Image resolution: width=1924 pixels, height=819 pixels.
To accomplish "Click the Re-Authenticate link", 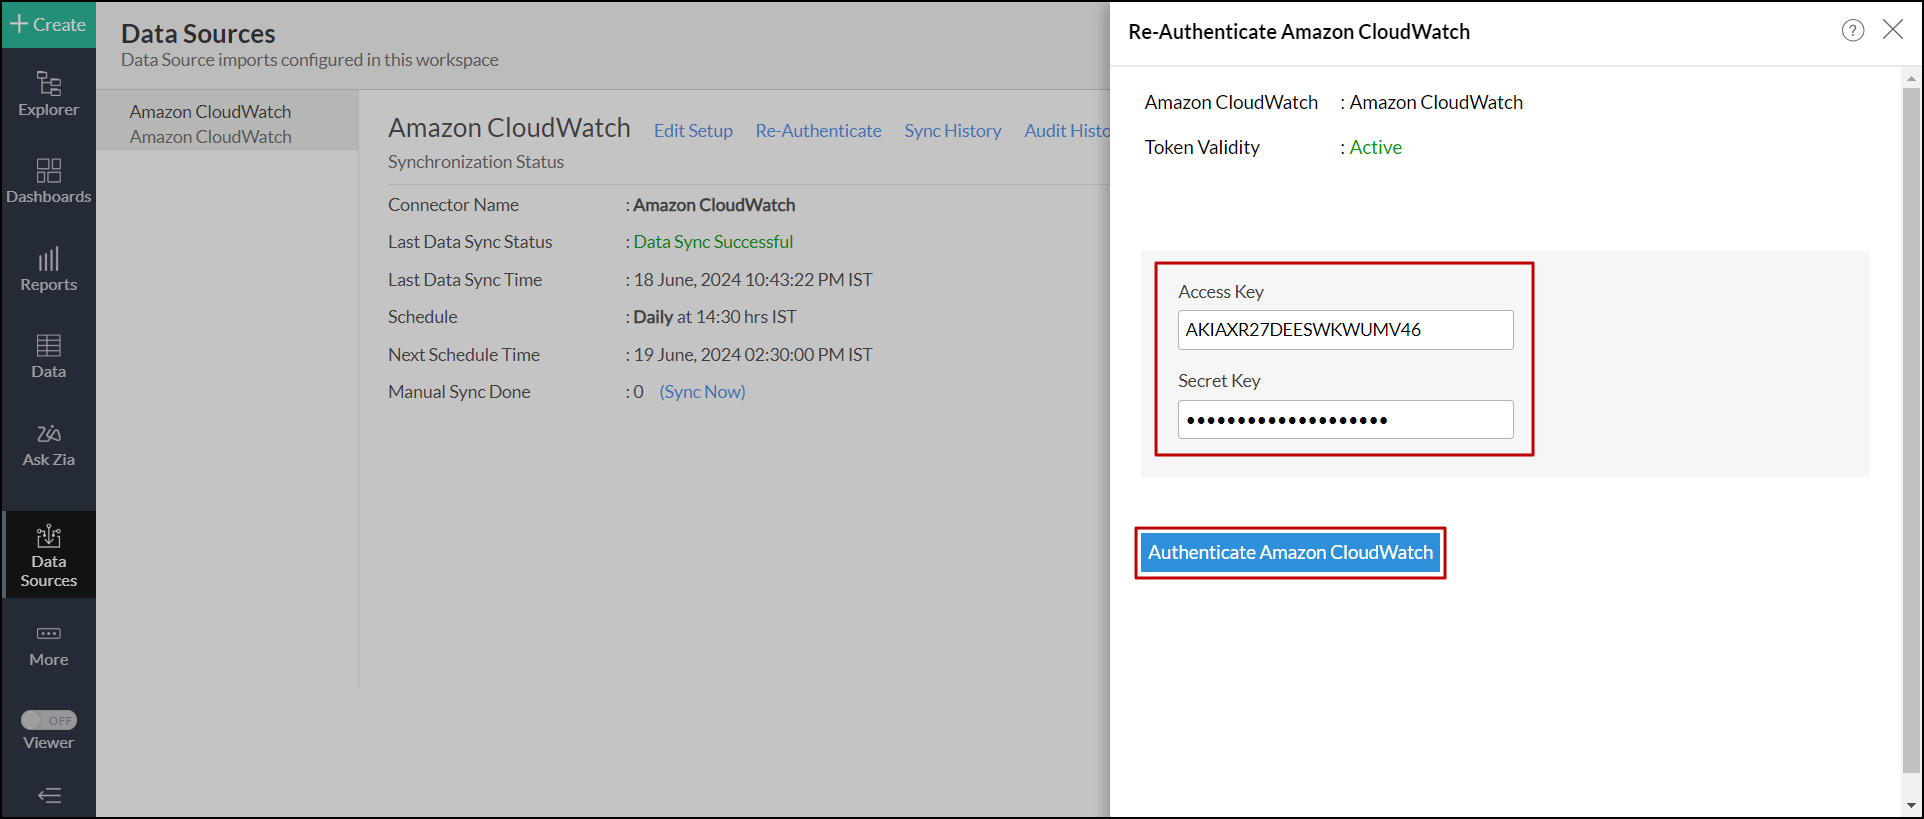I will coord(818,131).
